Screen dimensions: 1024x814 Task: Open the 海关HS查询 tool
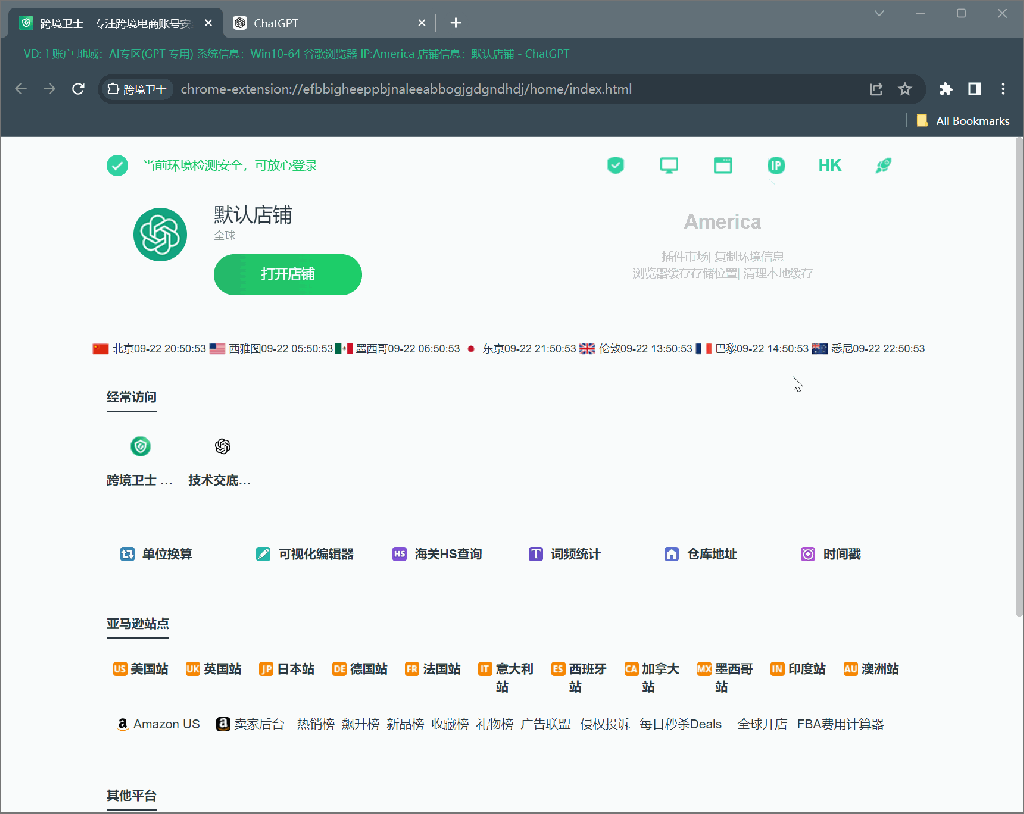click(x=438, y=554)
